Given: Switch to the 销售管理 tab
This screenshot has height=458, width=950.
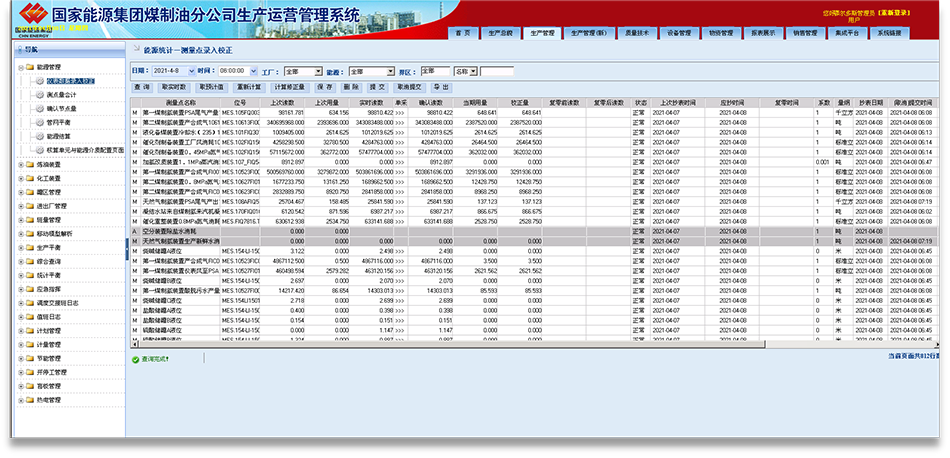Looking at the screenshot, I should point(805,33).
